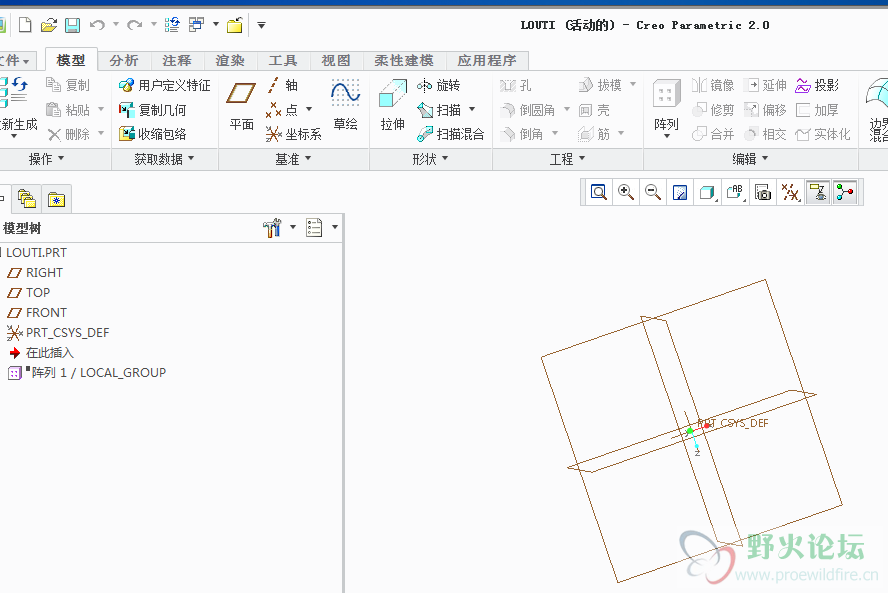This screenshot has height=593, width=888.
Task: Open the 点 type dropdown arrow
Action: 309,109
